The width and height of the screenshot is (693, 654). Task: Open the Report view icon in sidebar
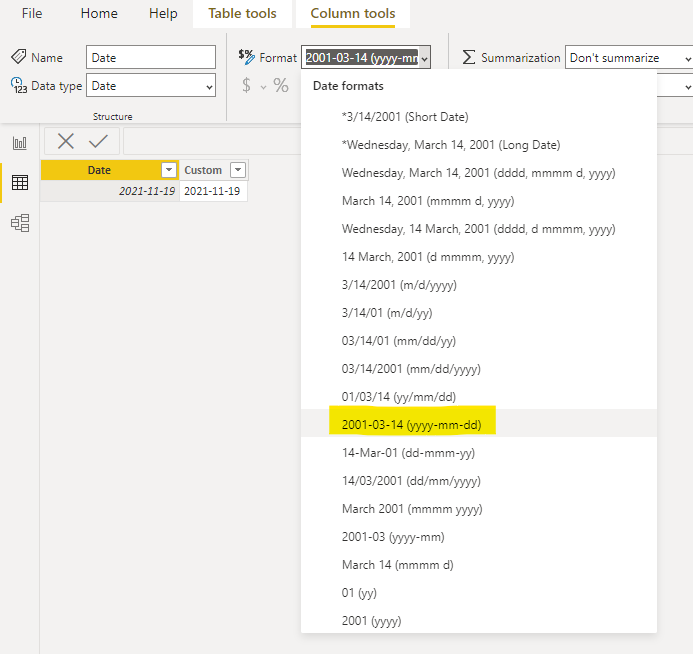tap(19, 143)
